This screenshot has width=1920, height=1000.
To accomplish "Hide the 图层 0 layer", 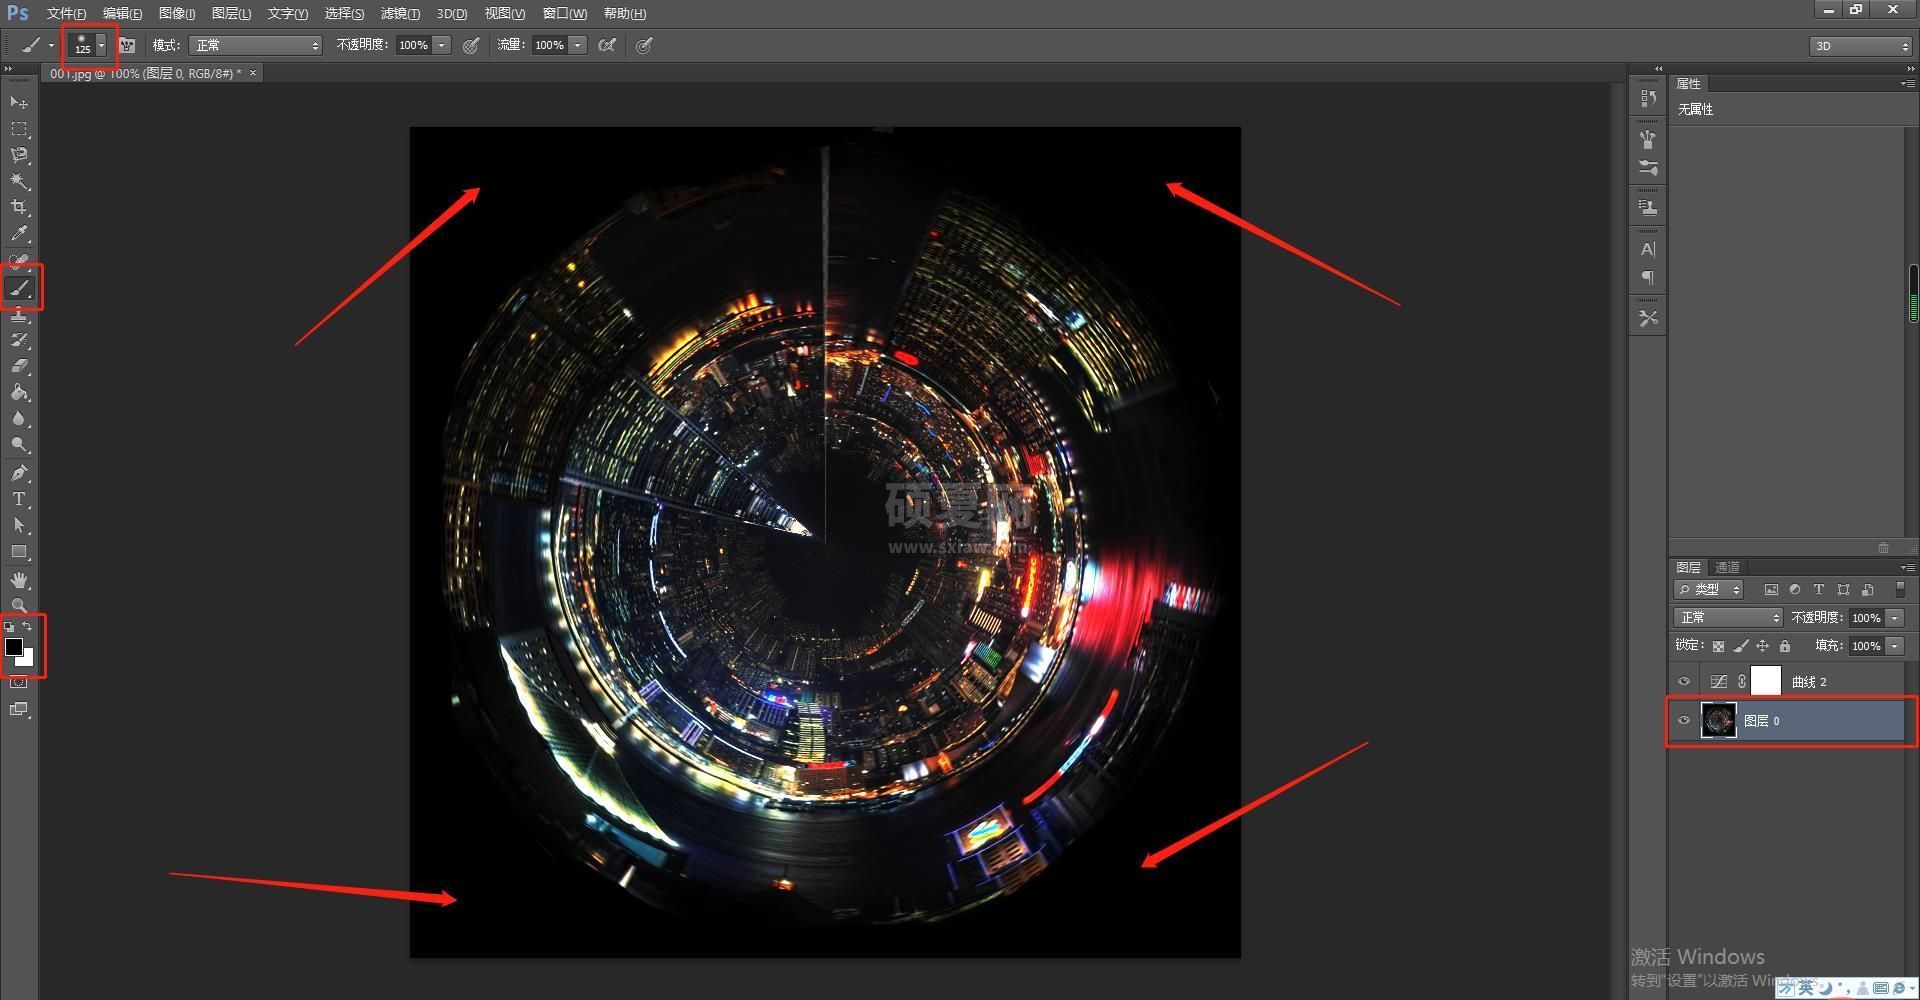I will click(1684, 720).
